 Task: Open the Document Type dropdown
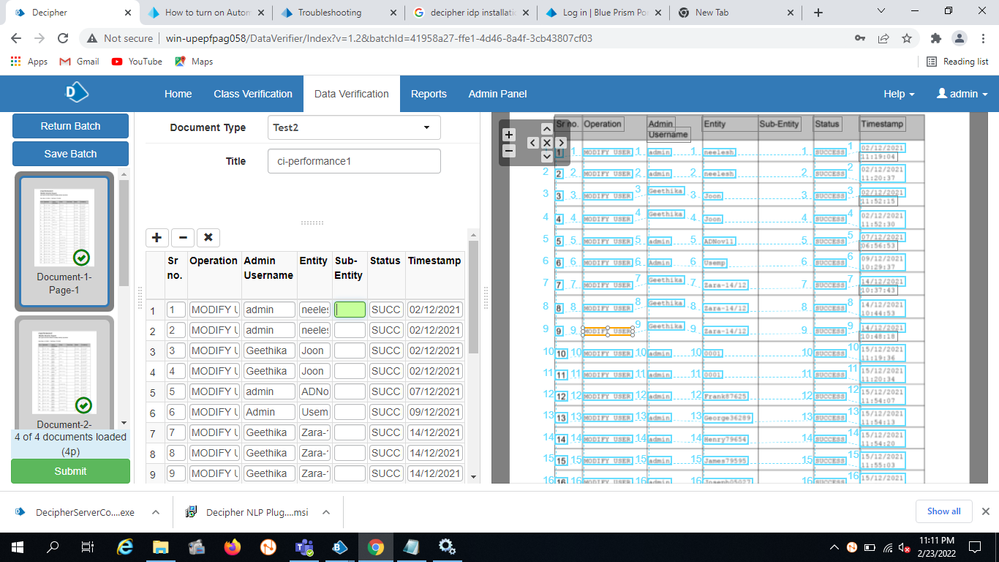tap(354, 127)
